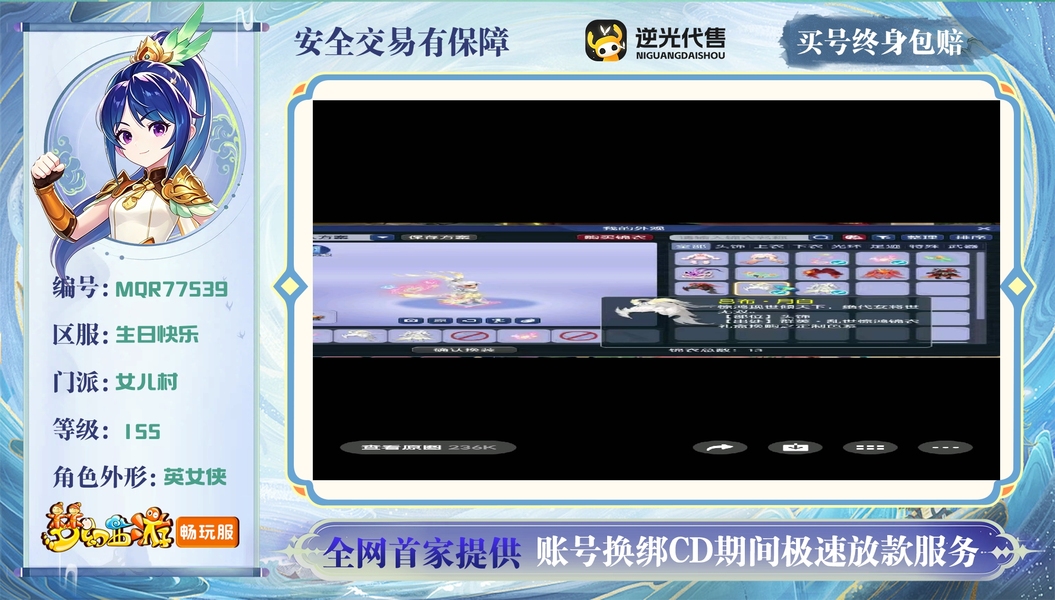Select the 下衣 category tab
Viewport: 1055px width, 600px height.
click(809, 246)
